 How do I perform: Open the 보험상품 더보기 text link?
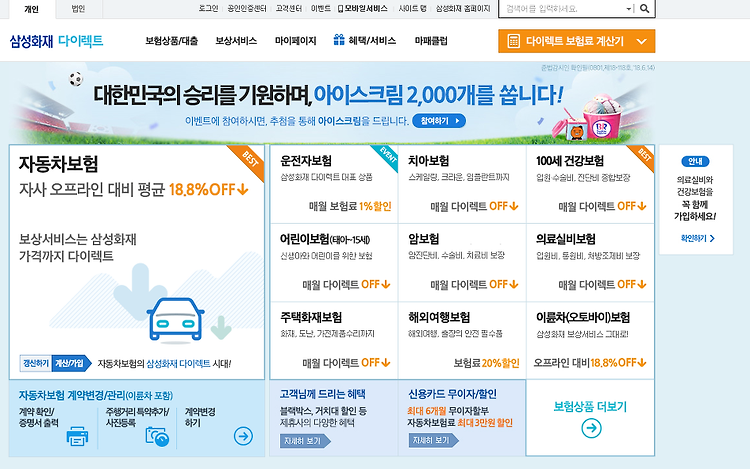pos(590,407)
